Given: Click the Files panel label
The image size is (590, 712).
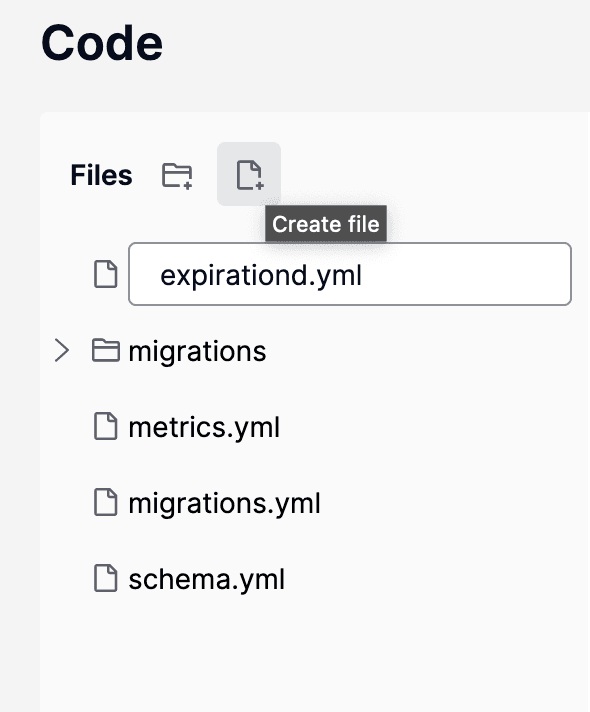Looking at the screenshot, I should 101,175.
